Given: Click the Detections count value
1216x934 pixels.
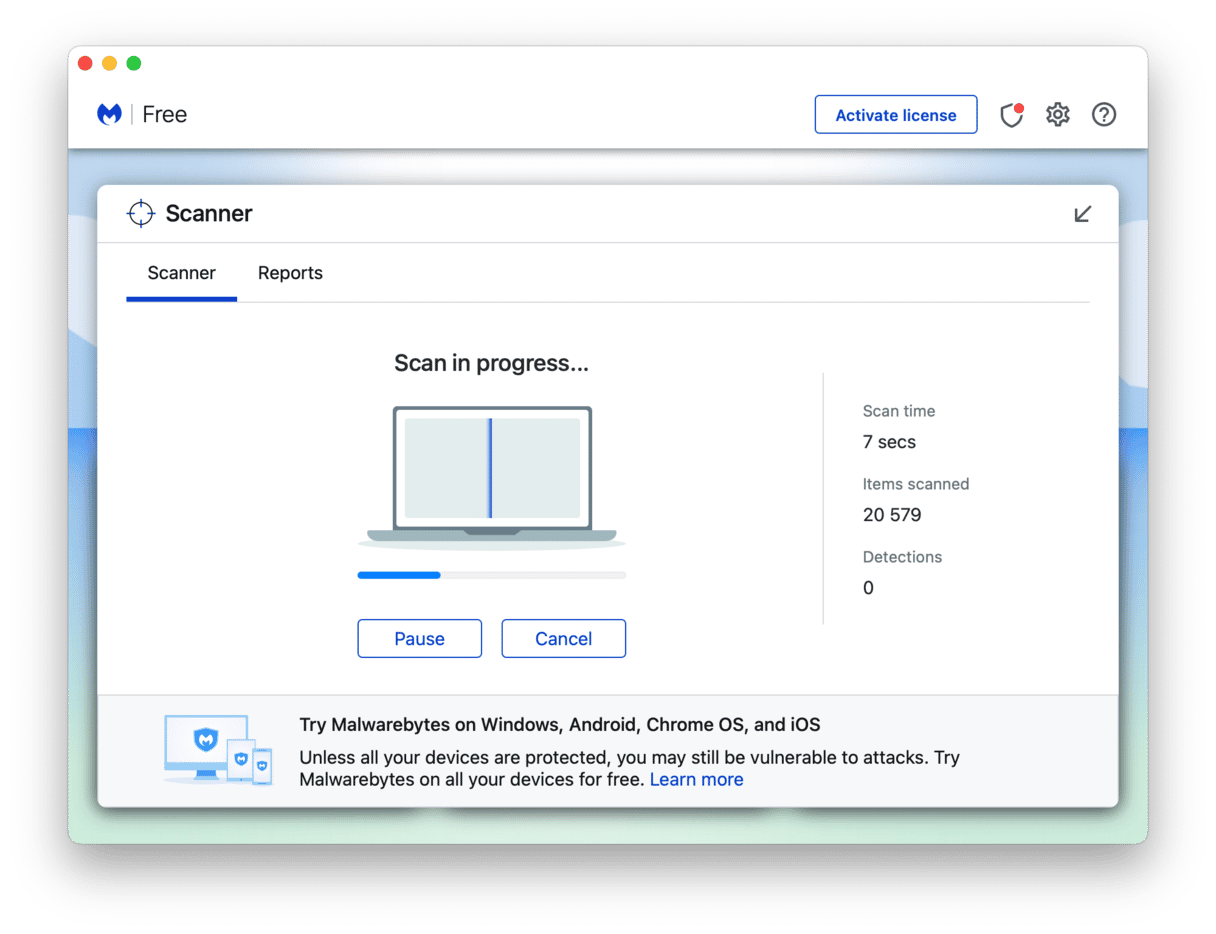Looking at the screenshot, I should [x=868, y=588].
